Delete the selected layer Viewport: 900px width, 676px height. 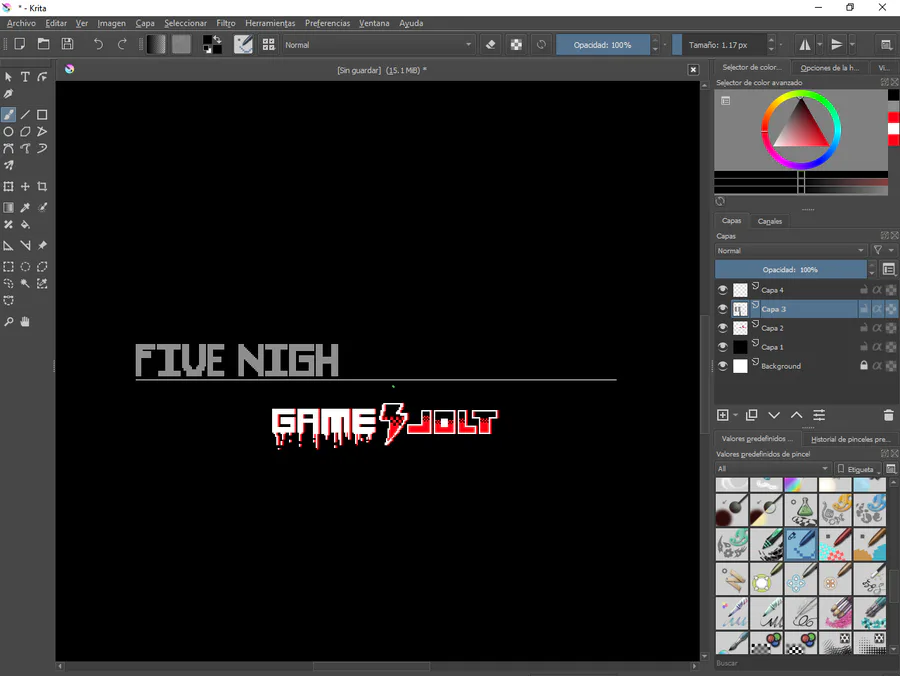pos(888,415)
